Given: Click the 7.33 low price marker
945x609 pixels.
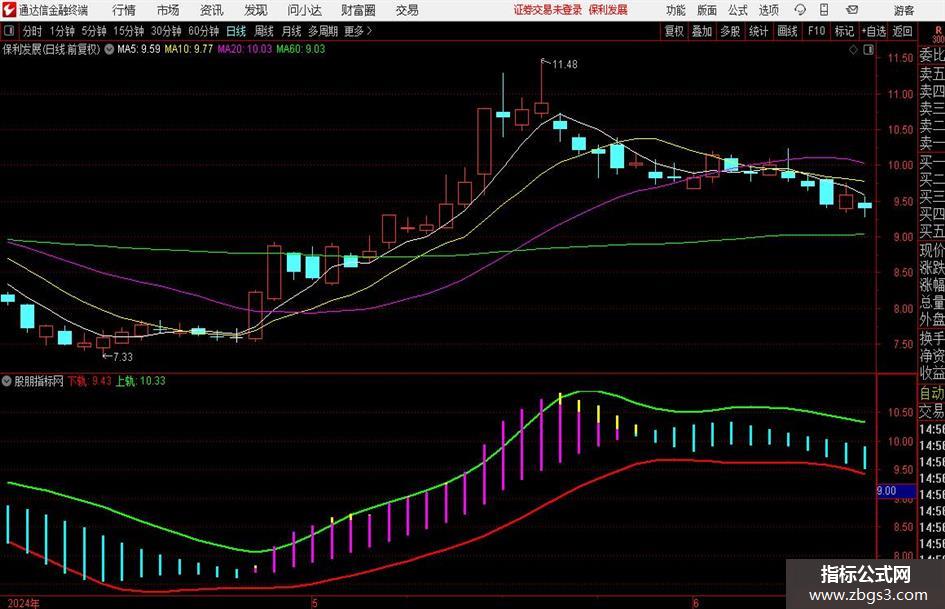Looking at the screenshot, I should point(122,357).
